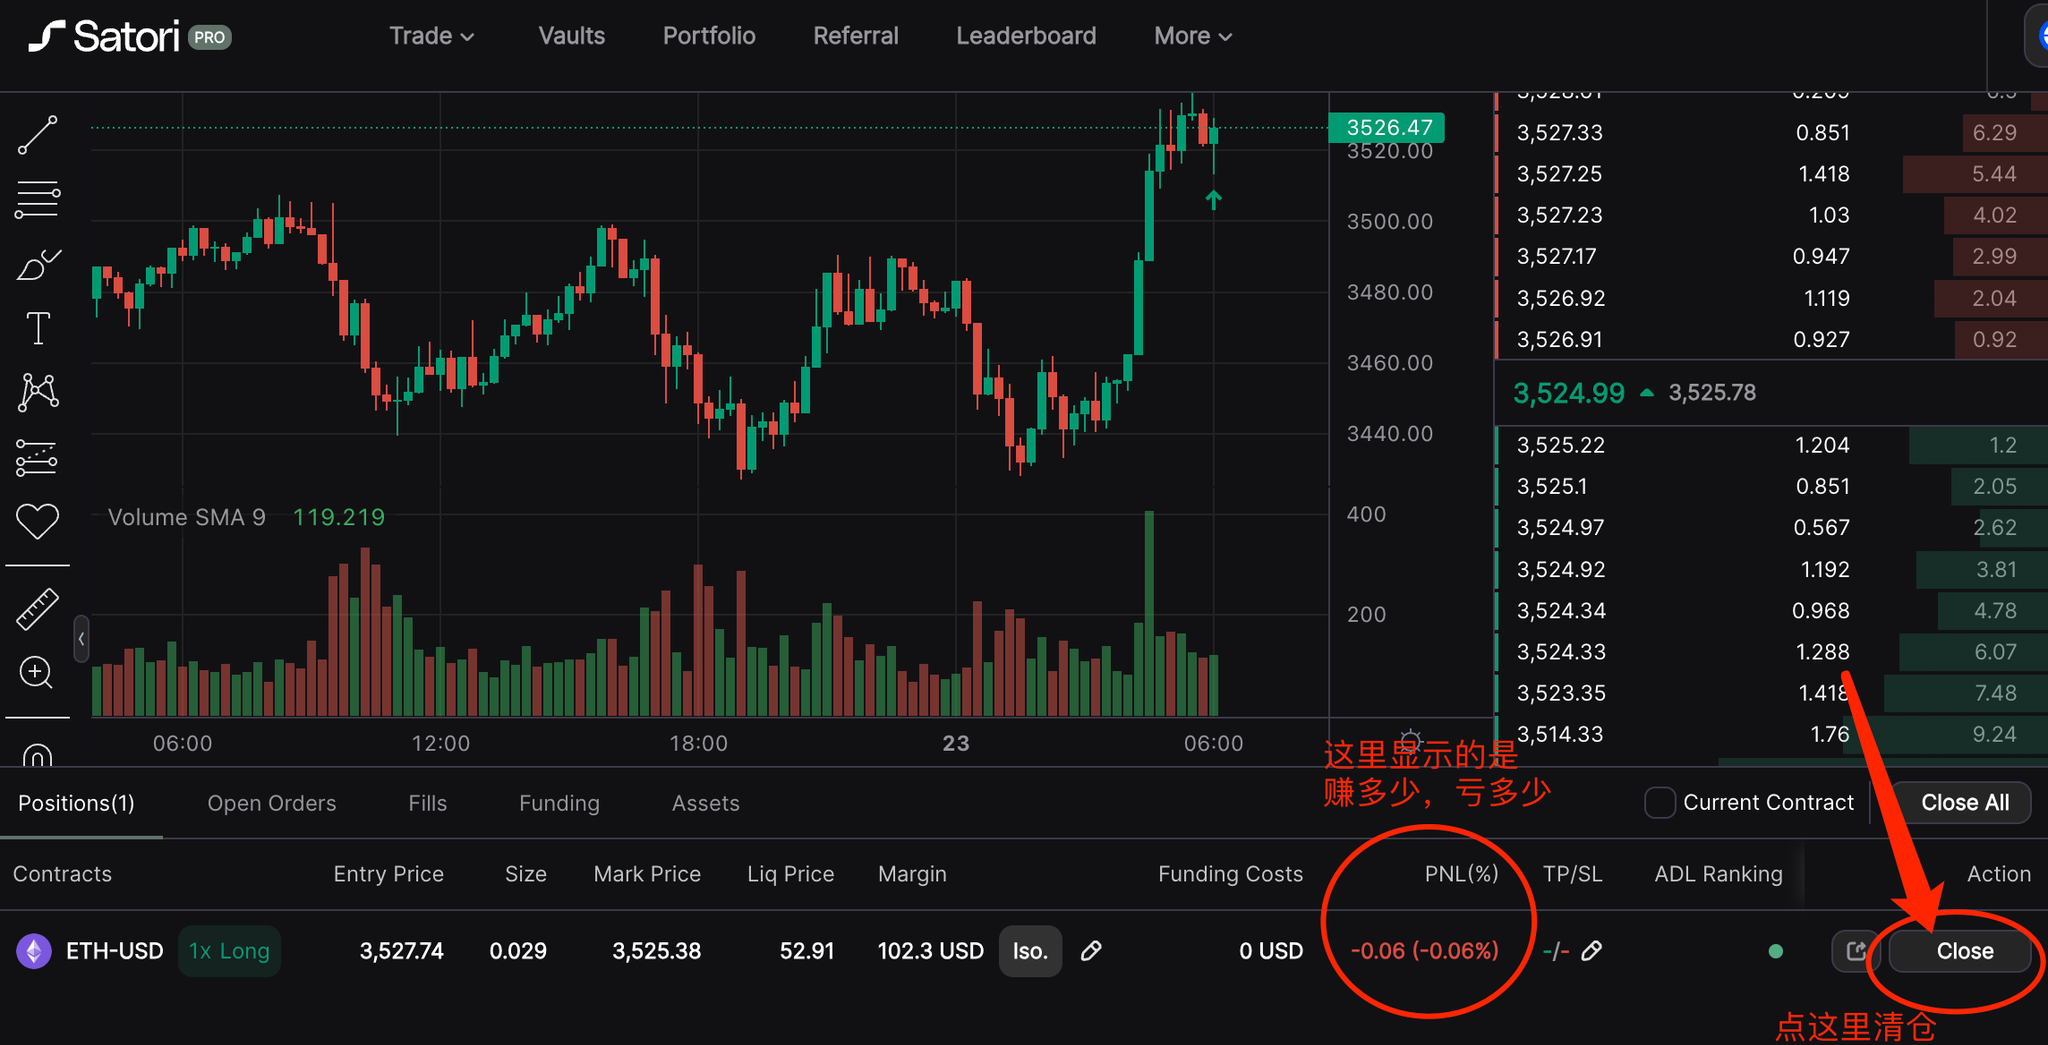Click the zoom in magnifier tool
Screen dimensions: 2048x1045
pyautogui.click(x=37, y=673)
